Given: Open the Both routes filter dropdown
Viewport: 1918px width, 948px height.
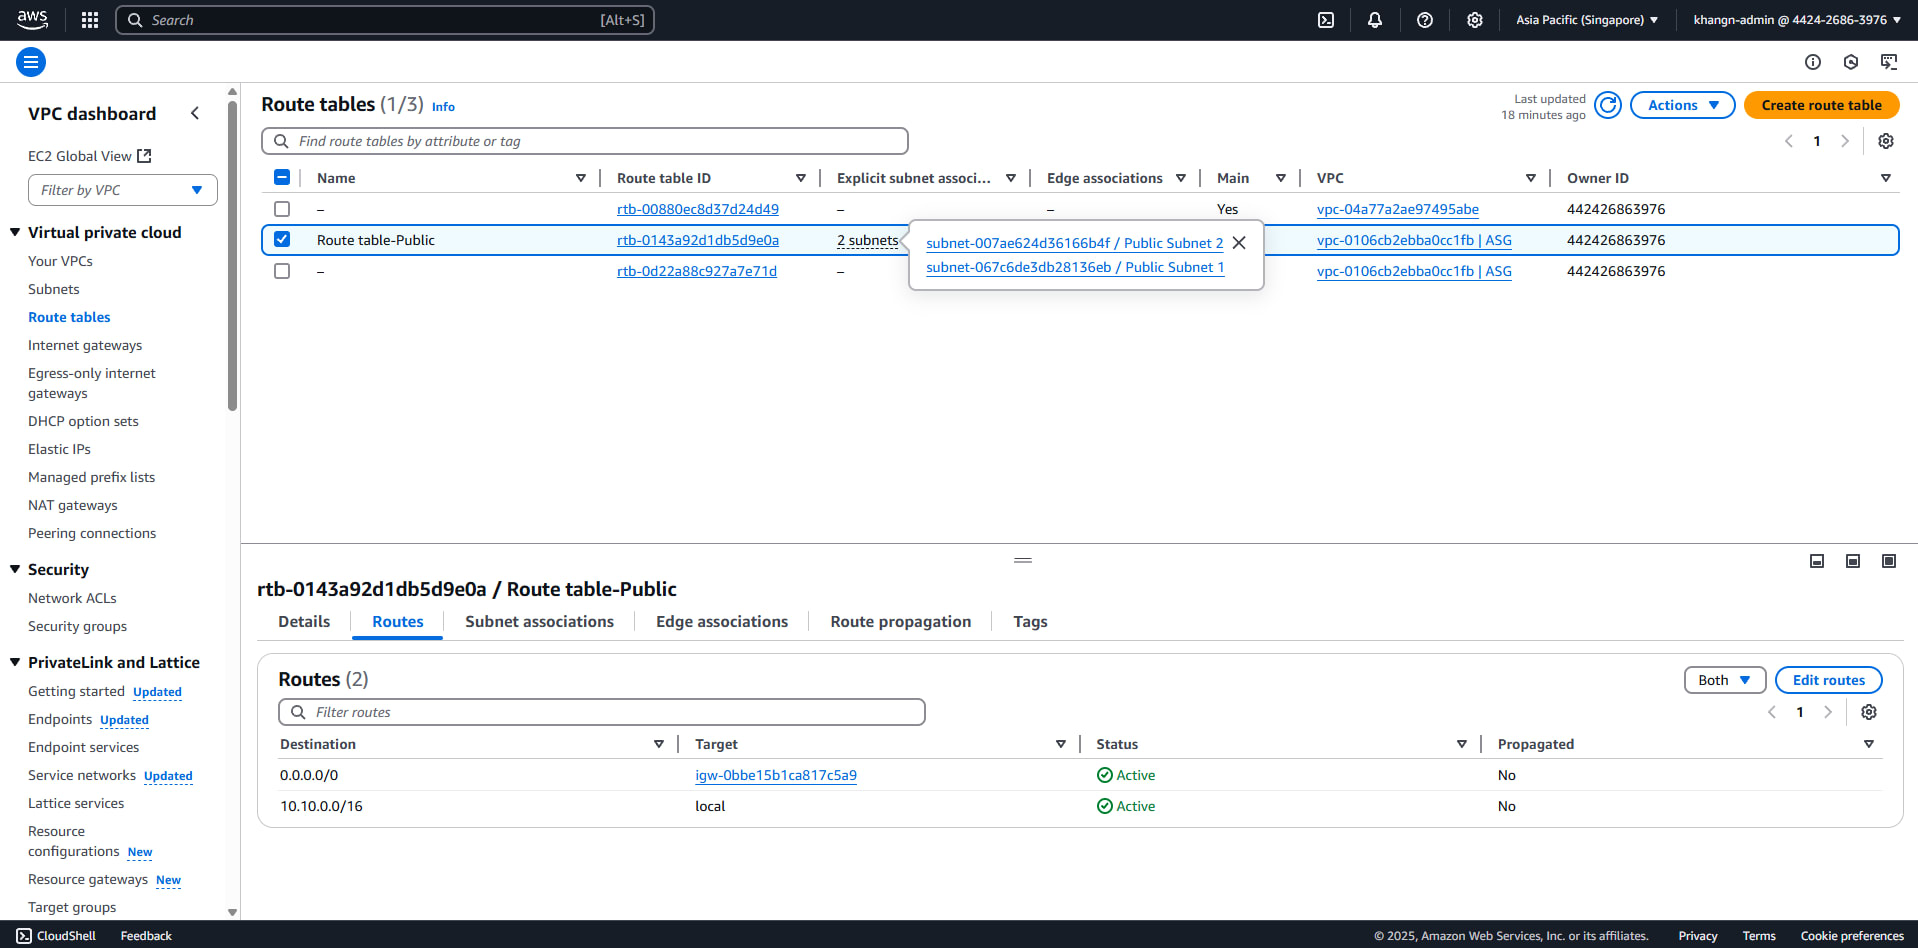Looking at the screenshot, I should point(1725,680).
